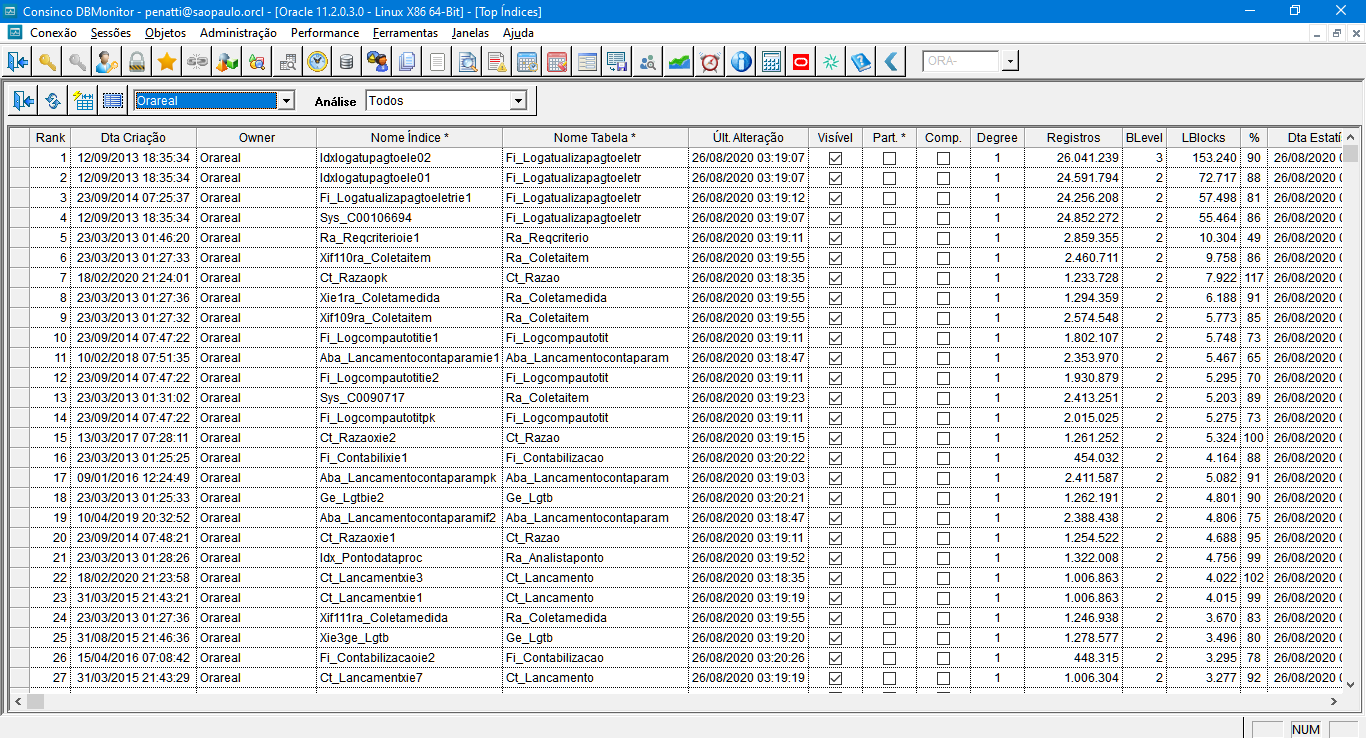This screenshot has width=1366, height=738.
Task: Click the document with warning sign icon
Action: (497, 62)
